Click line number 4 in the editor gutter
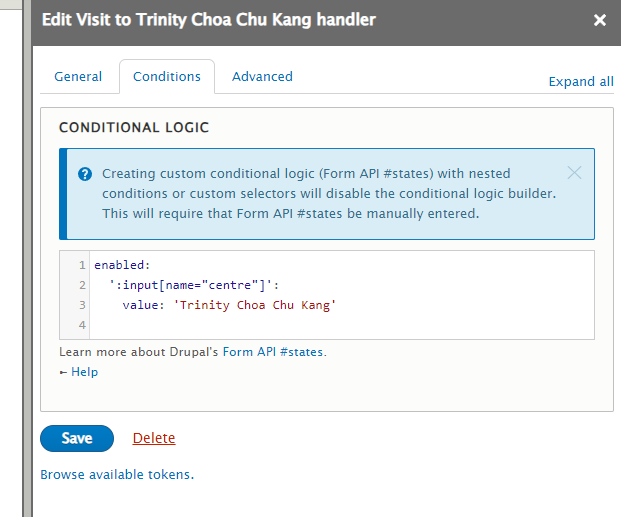 82,325
